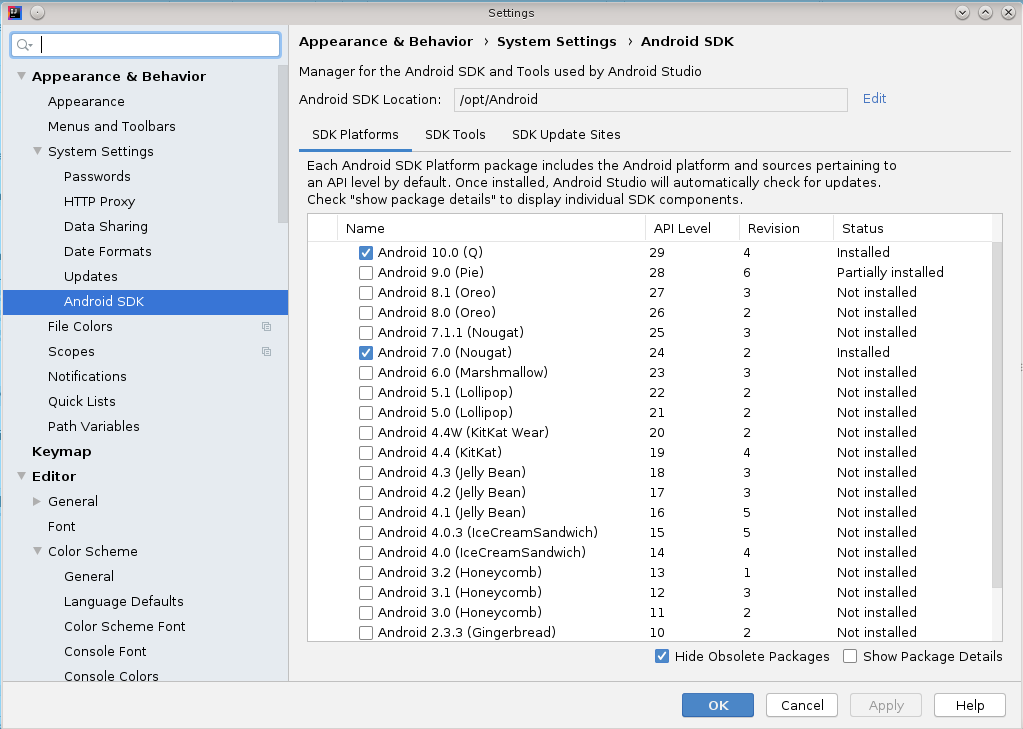Open the SDK Update Sites tab
Screen dimensions: 1023x729
click(x=566, y=134)
